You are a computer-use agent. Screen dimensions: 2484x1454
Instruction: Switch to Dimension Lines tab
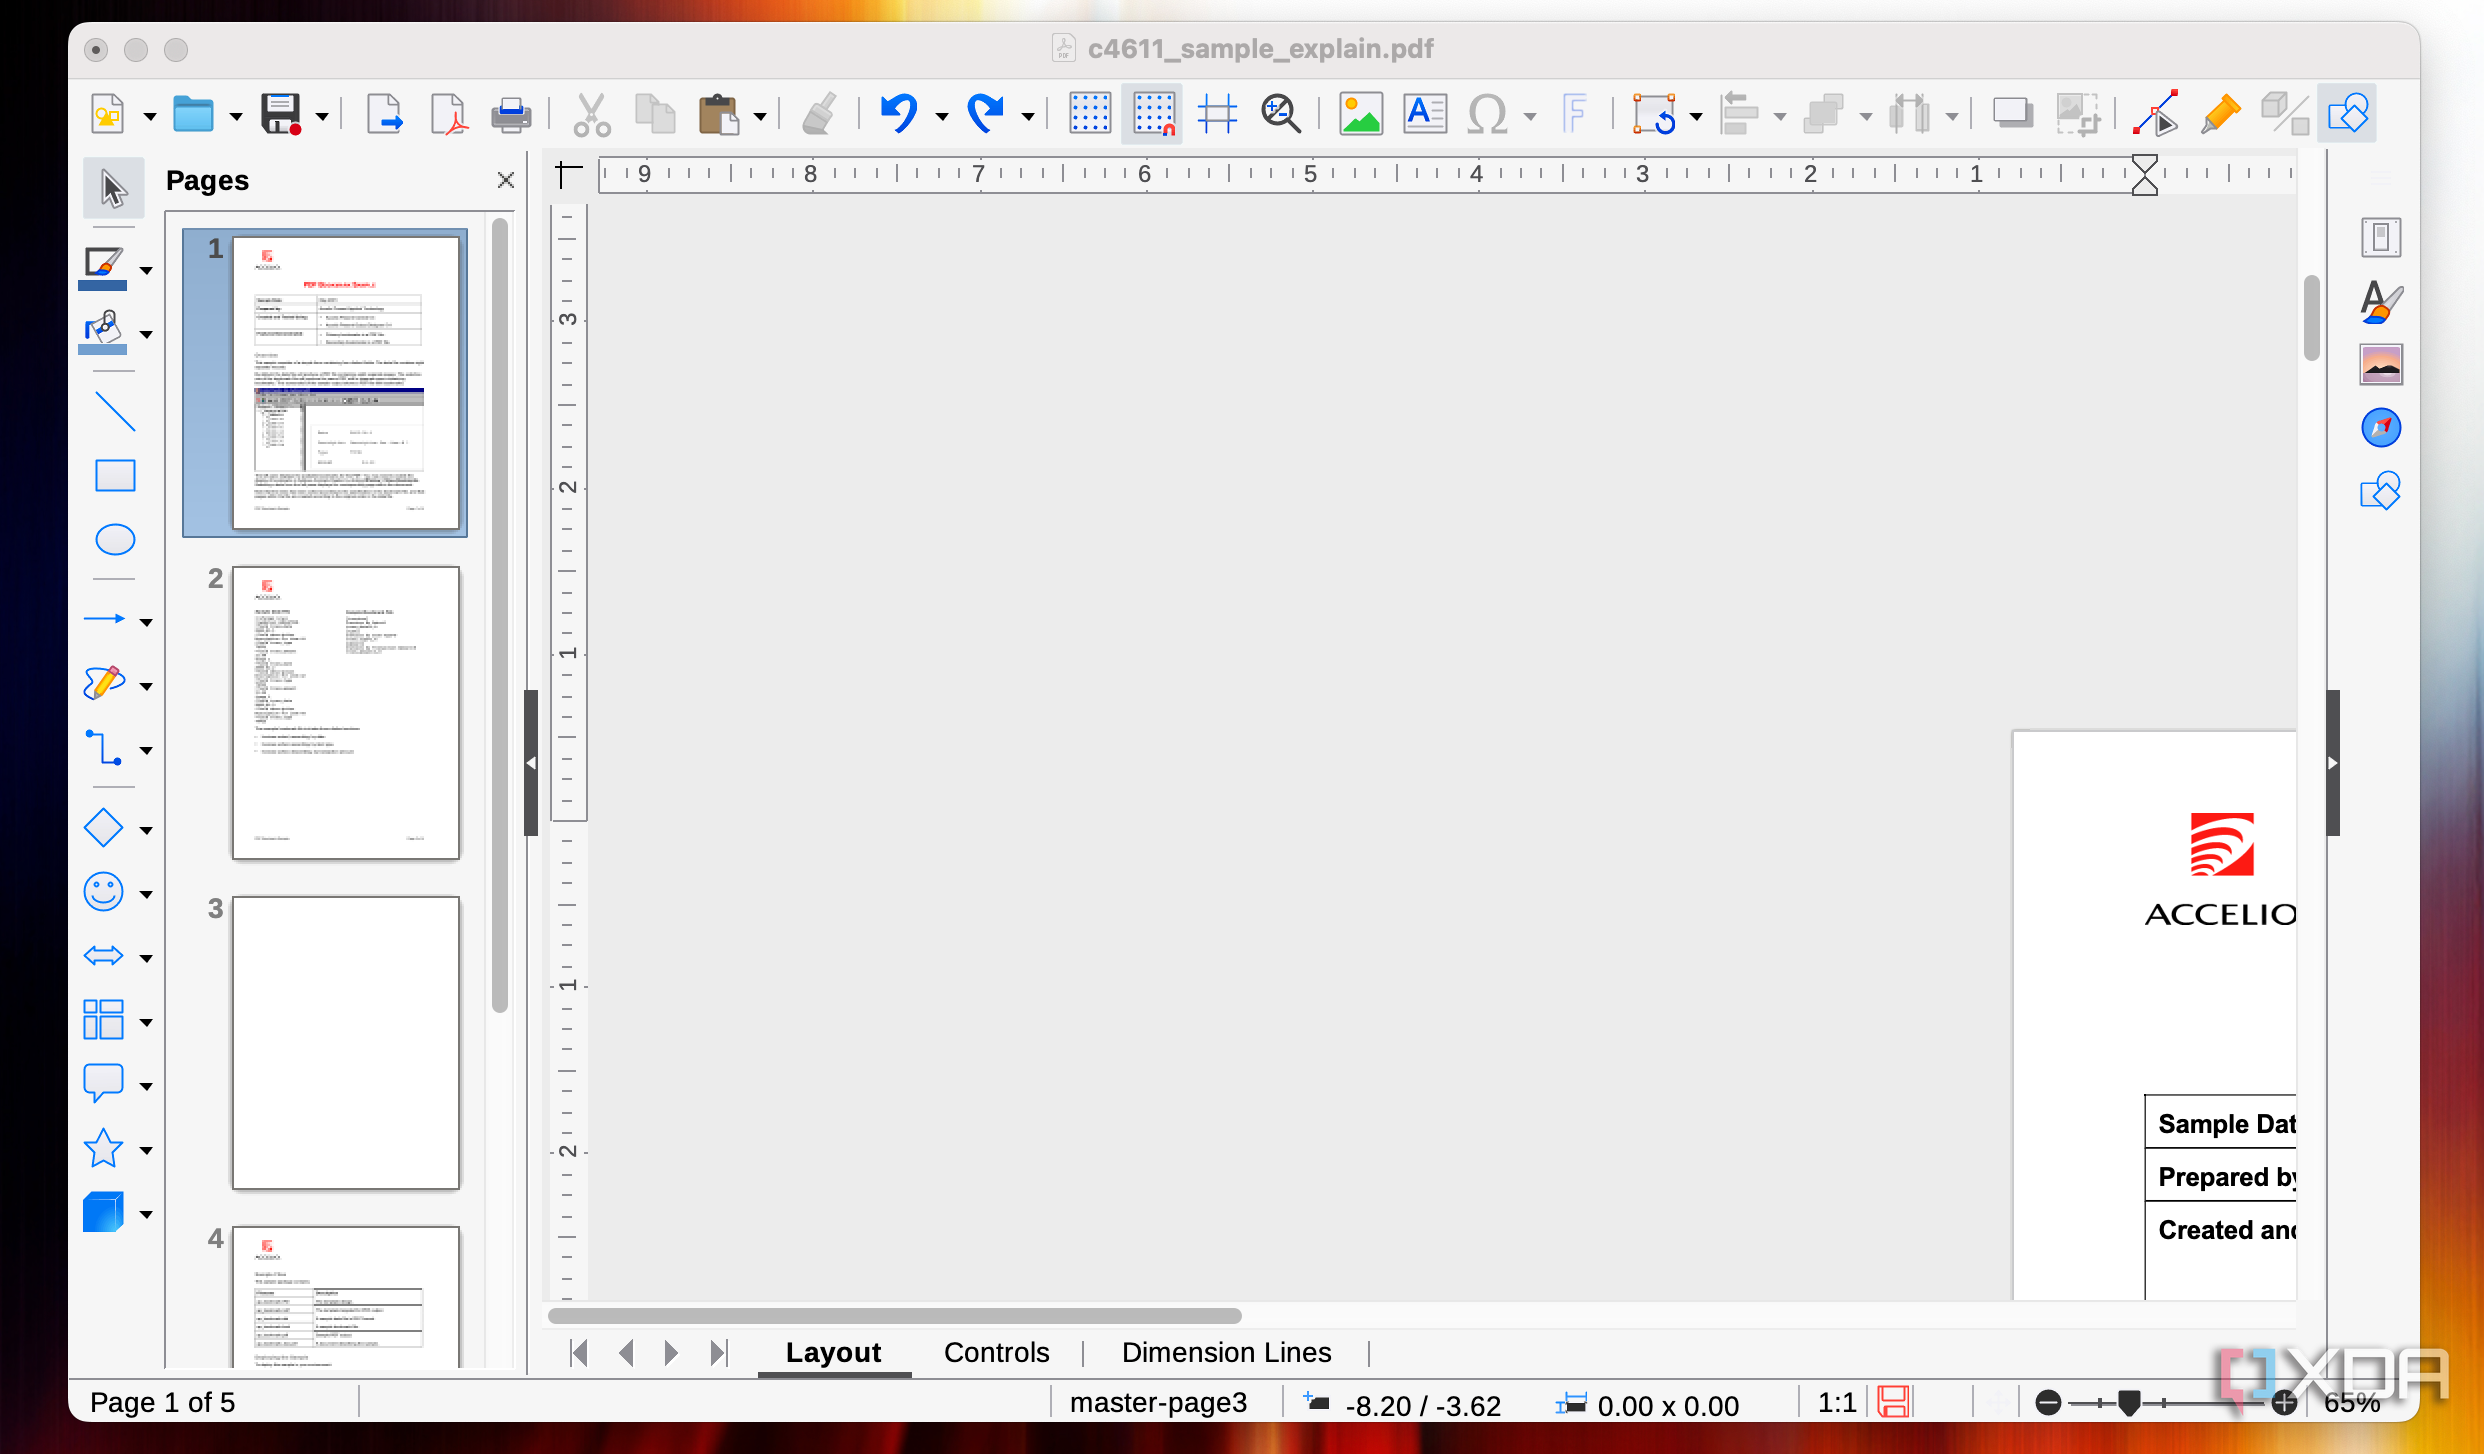pos(1226,1352)
